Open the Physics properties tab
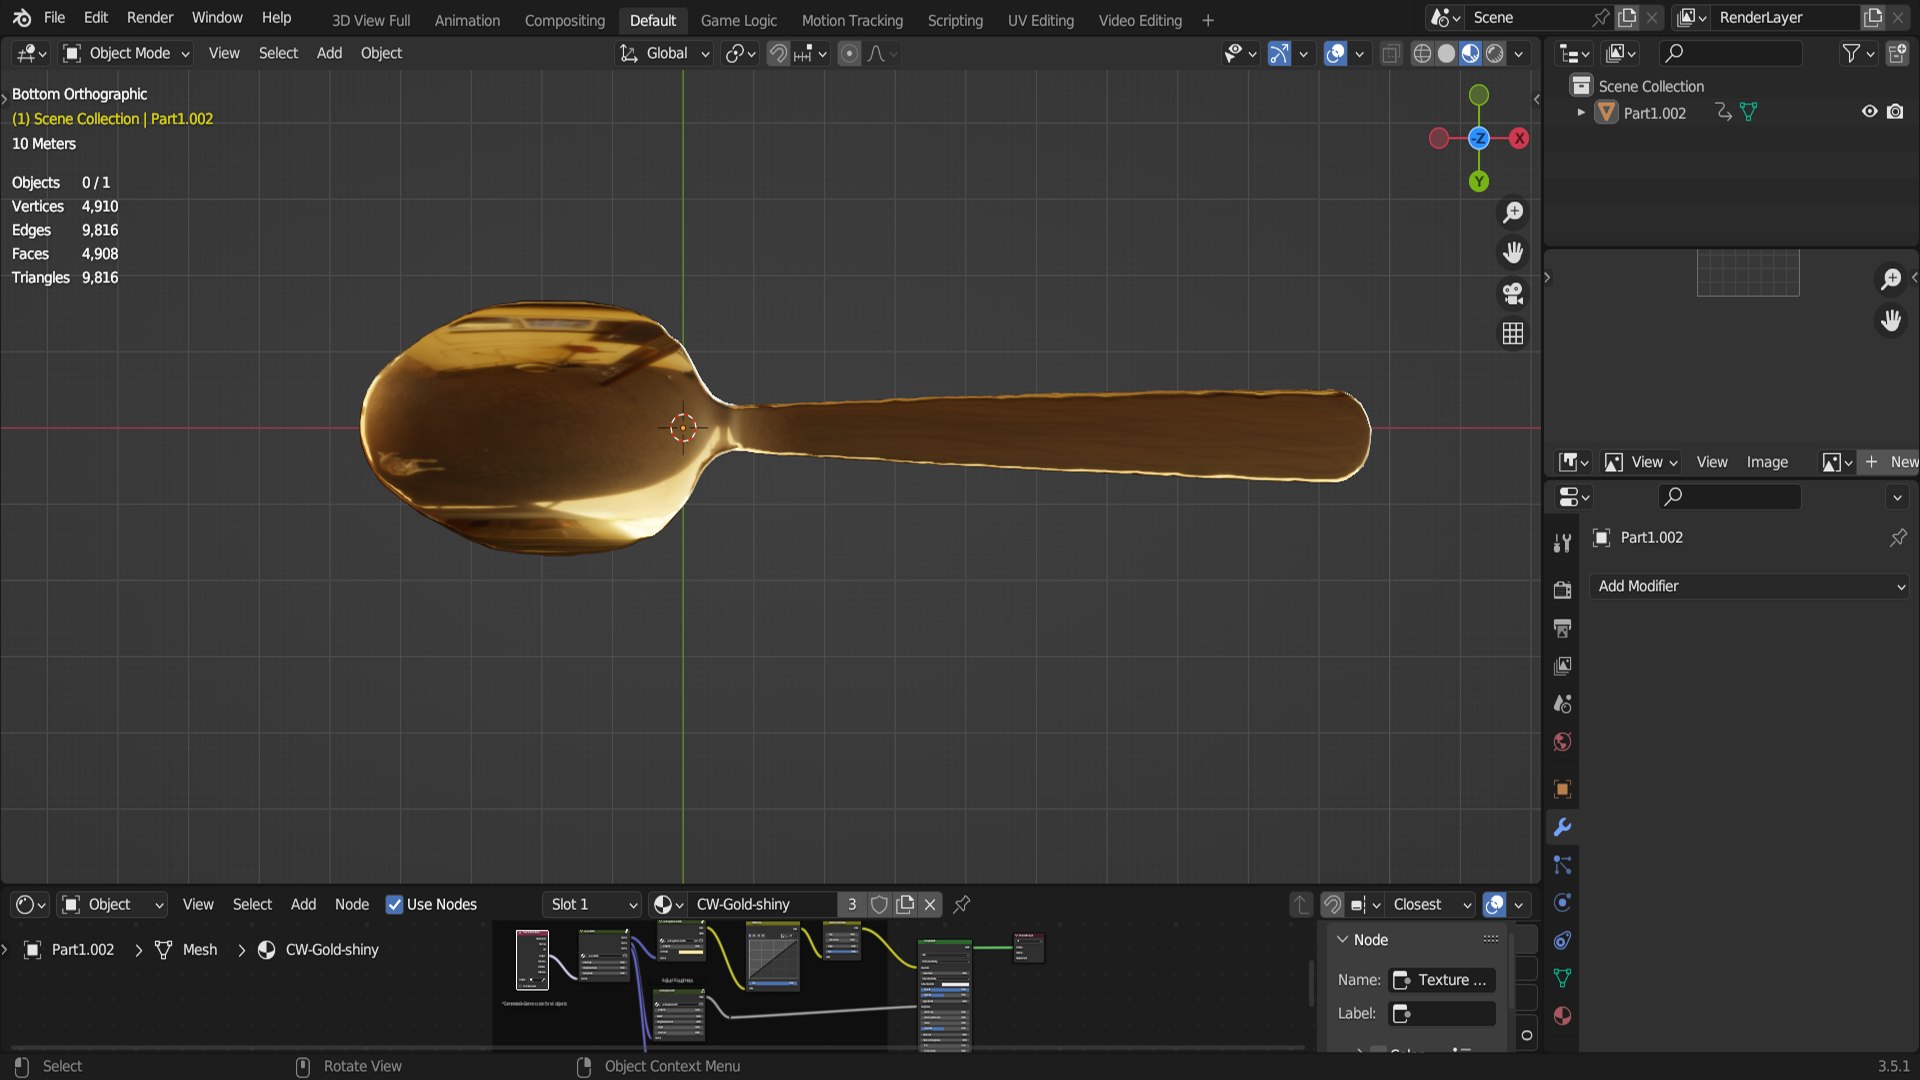1920x1080 pixels. coord(1562,903)
